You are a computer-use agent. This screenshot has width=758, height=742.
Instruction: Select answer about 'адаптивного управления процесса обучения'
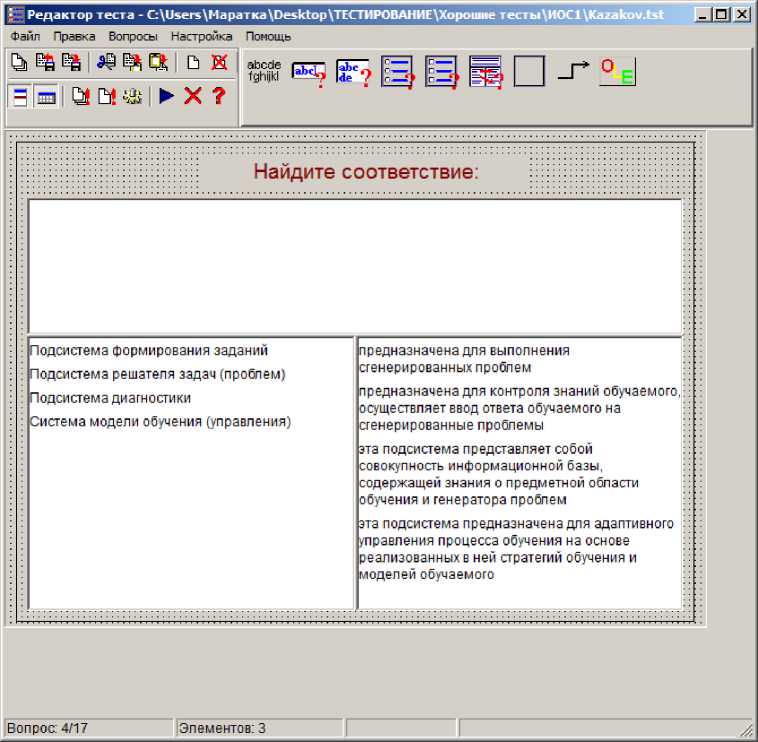point(516,549)
